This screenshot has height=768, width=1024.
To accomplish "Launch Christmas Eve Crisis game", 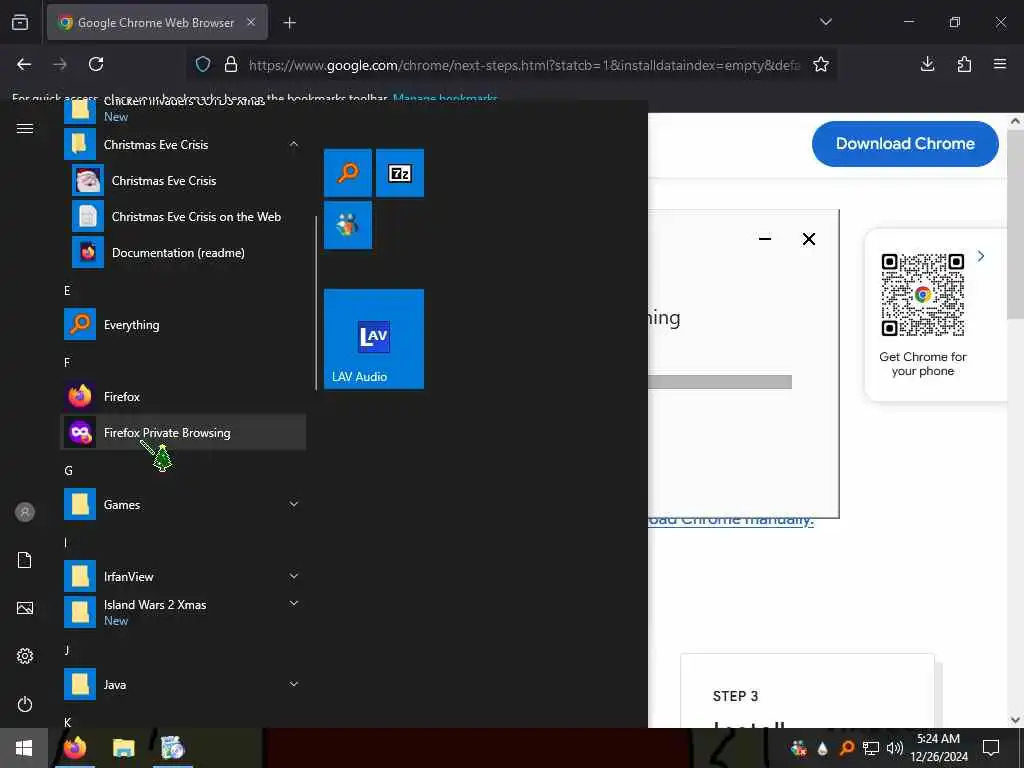I will pyautogui.click(x=183, y=181).
